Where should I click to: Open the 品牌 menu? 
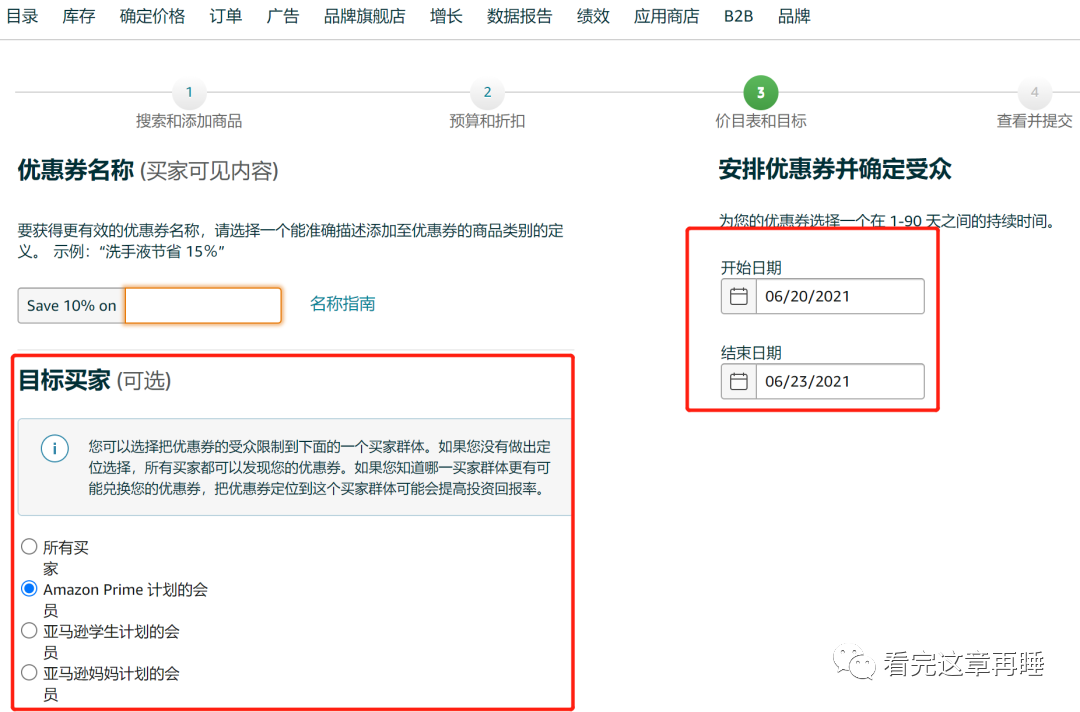pyautogui.click(x=794, y=16)
